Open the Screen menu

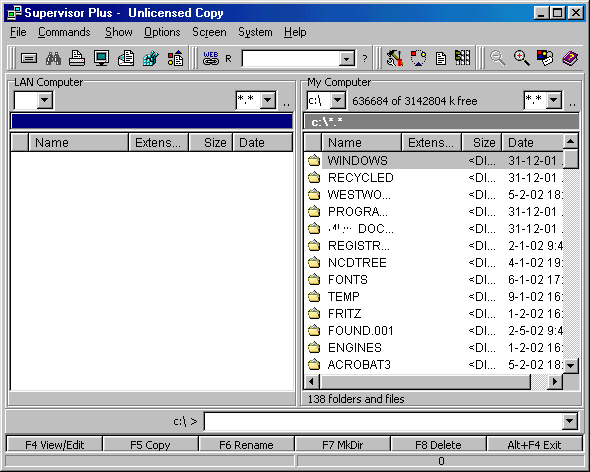pyautogui.click(x=209, y=32)
